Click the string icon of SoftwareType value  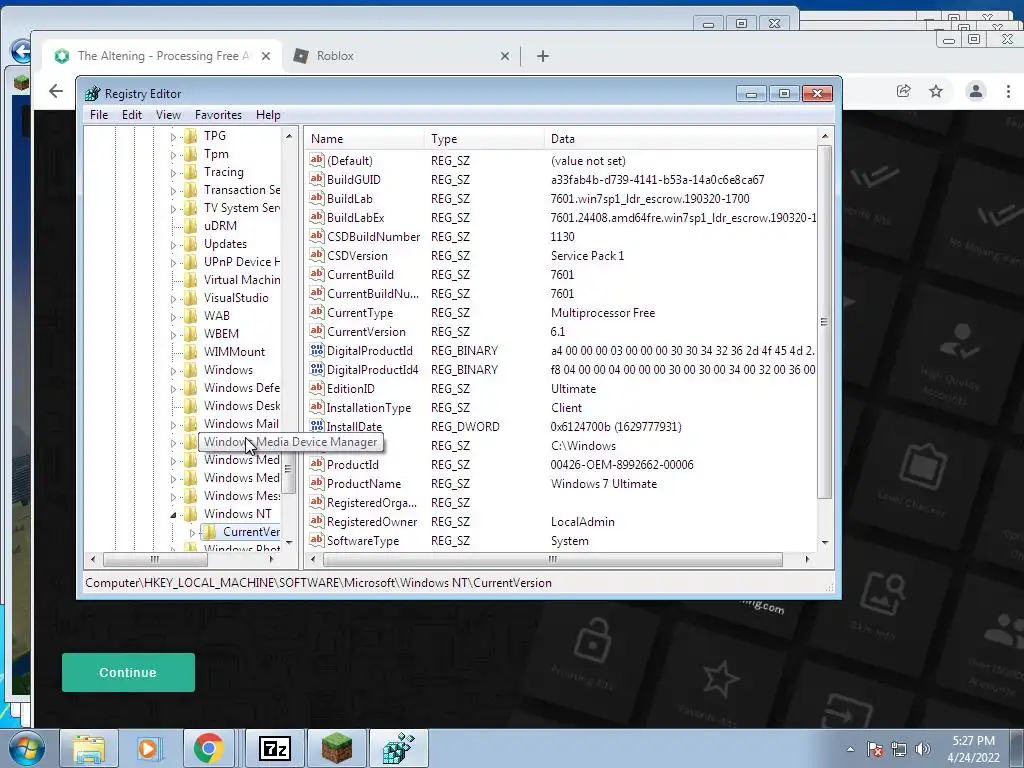pos(317,540)
